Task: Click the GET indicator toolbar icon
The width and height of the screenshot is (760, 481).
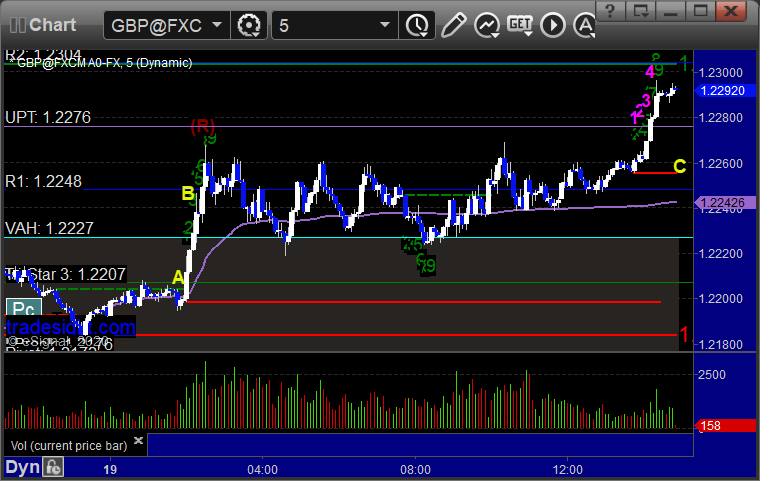Action: [520, 25]
